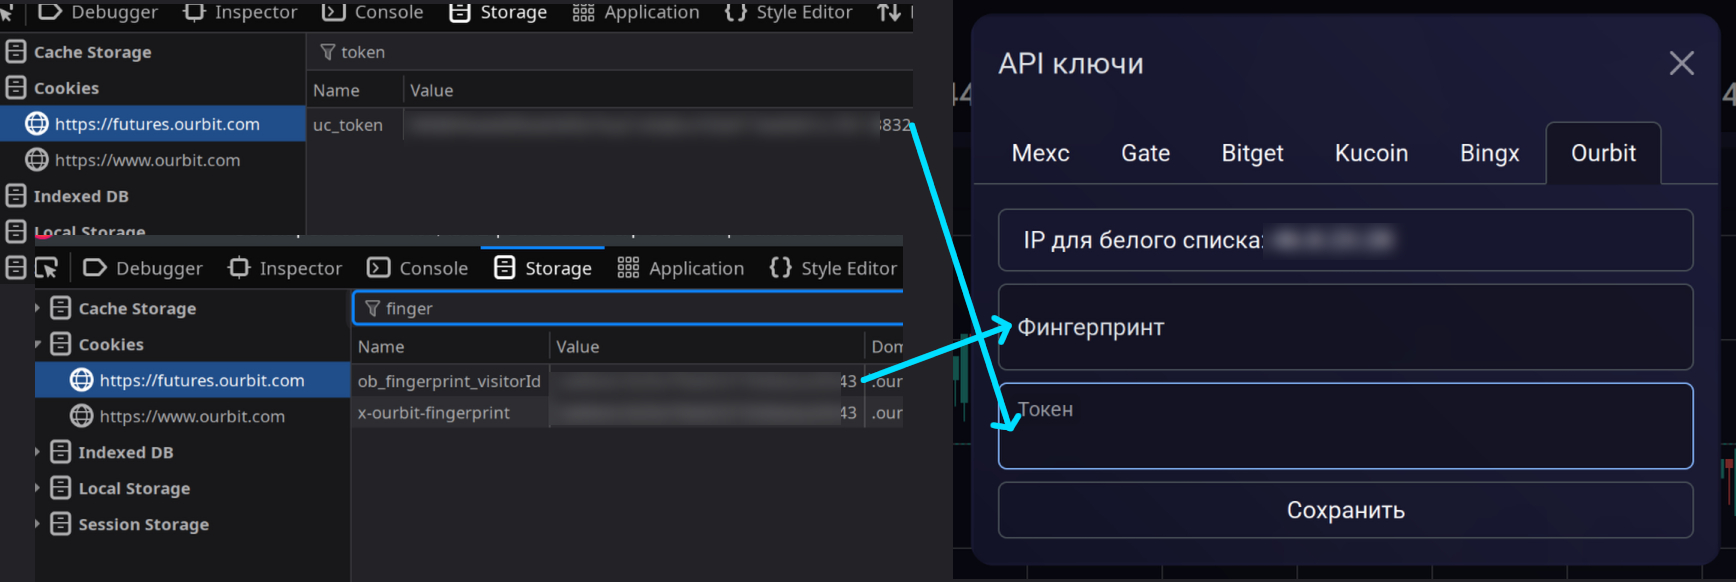Screen dimensions: 1736x582
Task: Click the upper table's Value column header
Action: click(x=431, y=90)
